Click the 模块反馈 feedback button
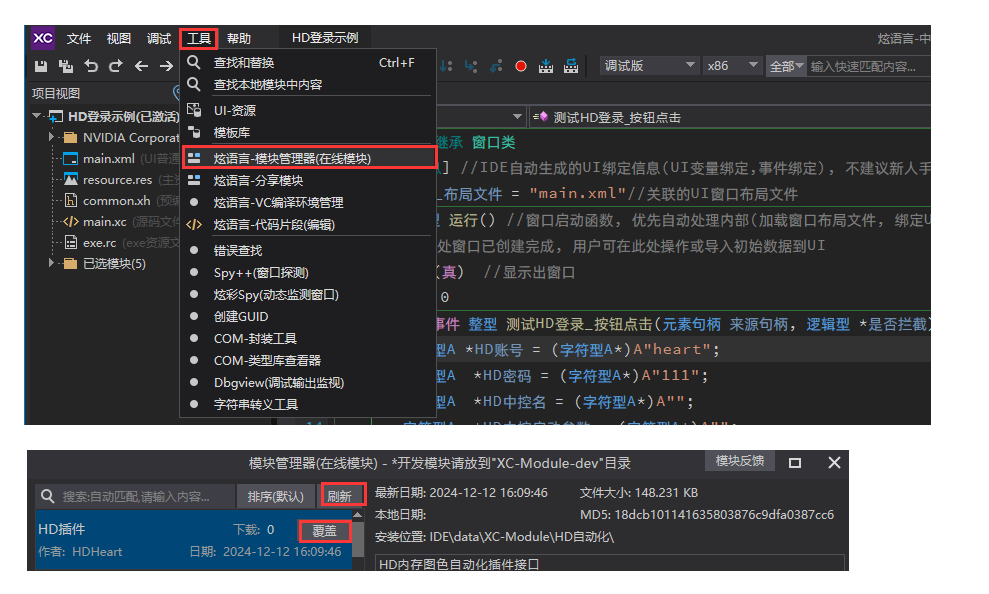Image resolution: width=989 pixels, height=594 pixels. pyautogui.click(x=740, y=461)
